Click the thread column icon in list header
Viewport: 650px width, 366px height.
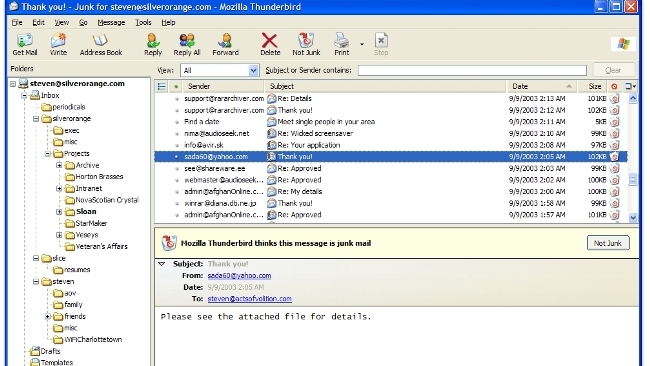[x=162, y=86]
